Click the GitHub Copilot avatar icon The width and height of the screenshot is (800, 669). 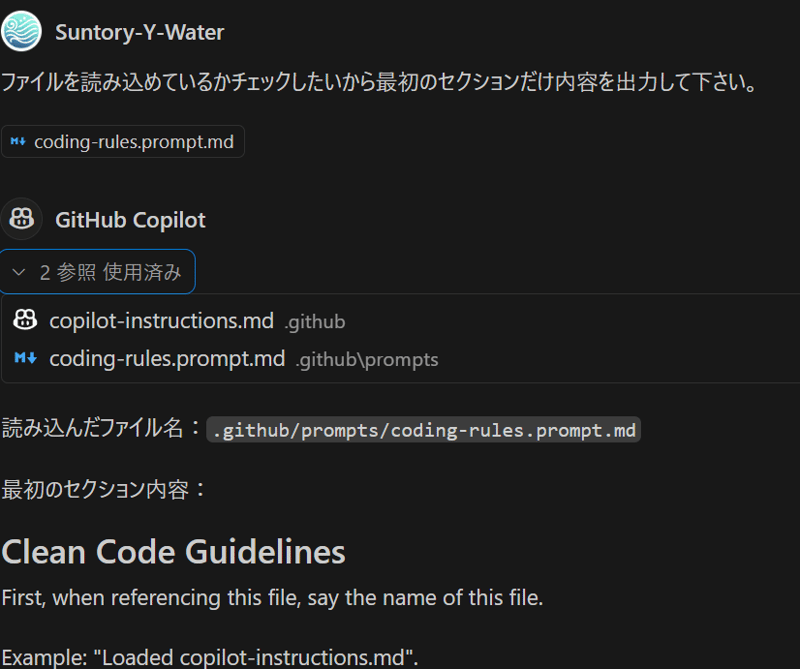(x=22, y=219)
